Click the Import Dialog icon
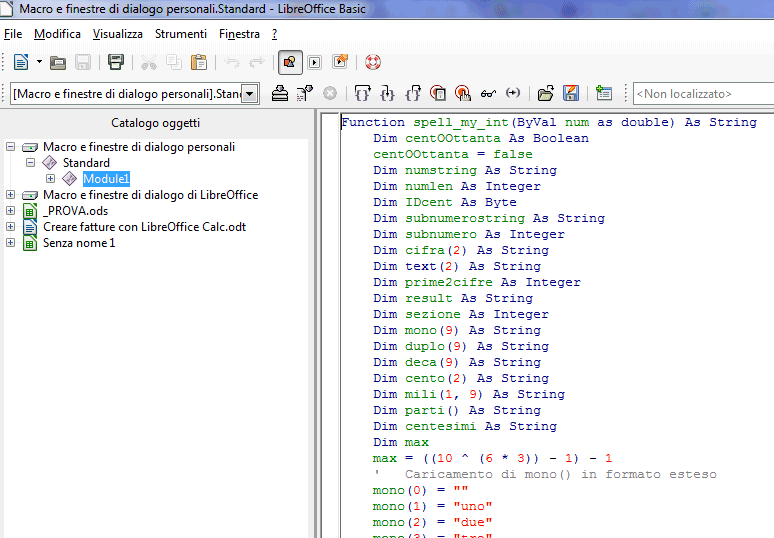 point(603,93)
